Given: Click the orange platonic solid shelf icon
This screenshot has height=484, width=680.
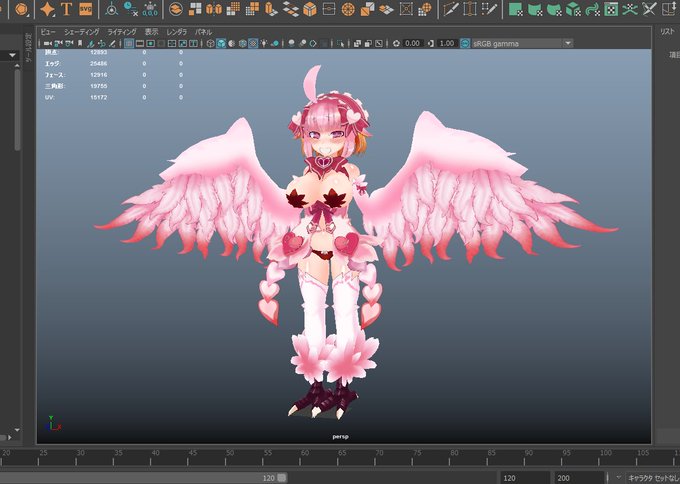Looking at the screenshot, I should (x=21, y=9).
